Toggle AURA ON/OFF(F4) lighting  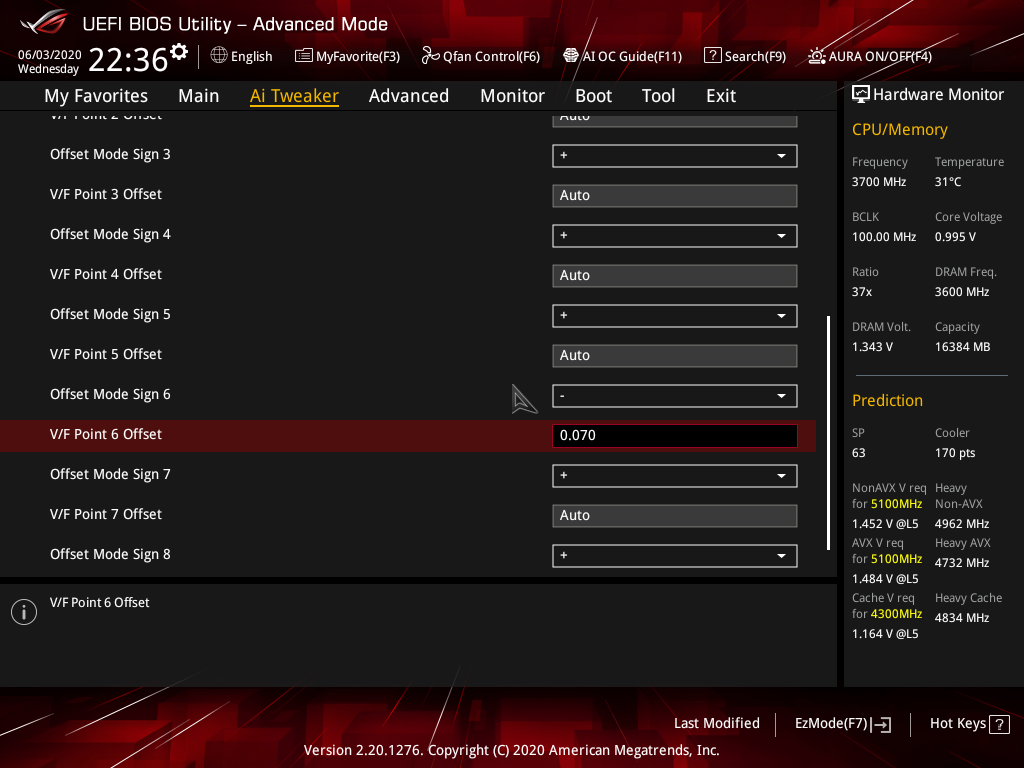coord(870,56)
